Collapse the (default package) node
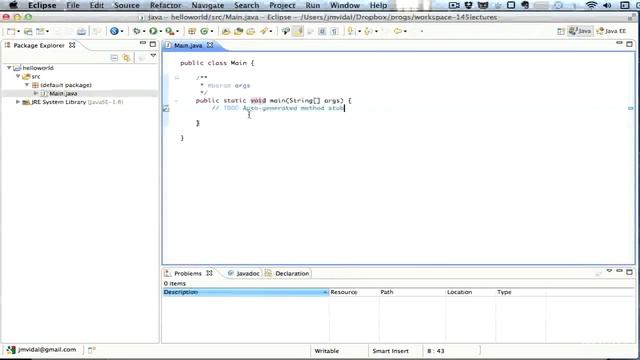Screen dimensions: 640x360 tap(27, 85)
